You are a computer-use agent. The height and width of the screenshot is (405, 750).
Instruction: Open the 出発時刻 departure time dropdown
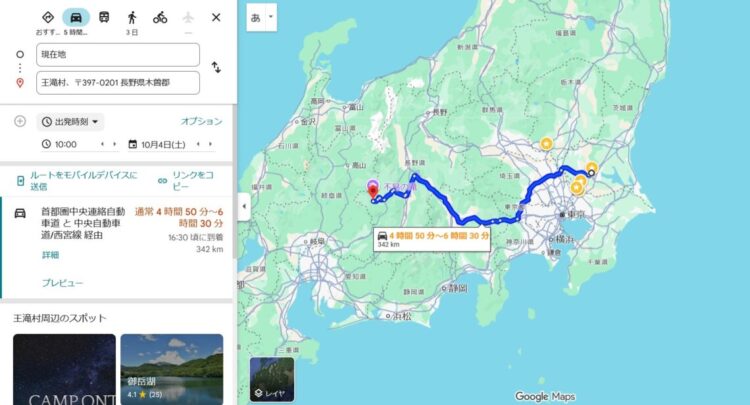[x=70, y=122]
